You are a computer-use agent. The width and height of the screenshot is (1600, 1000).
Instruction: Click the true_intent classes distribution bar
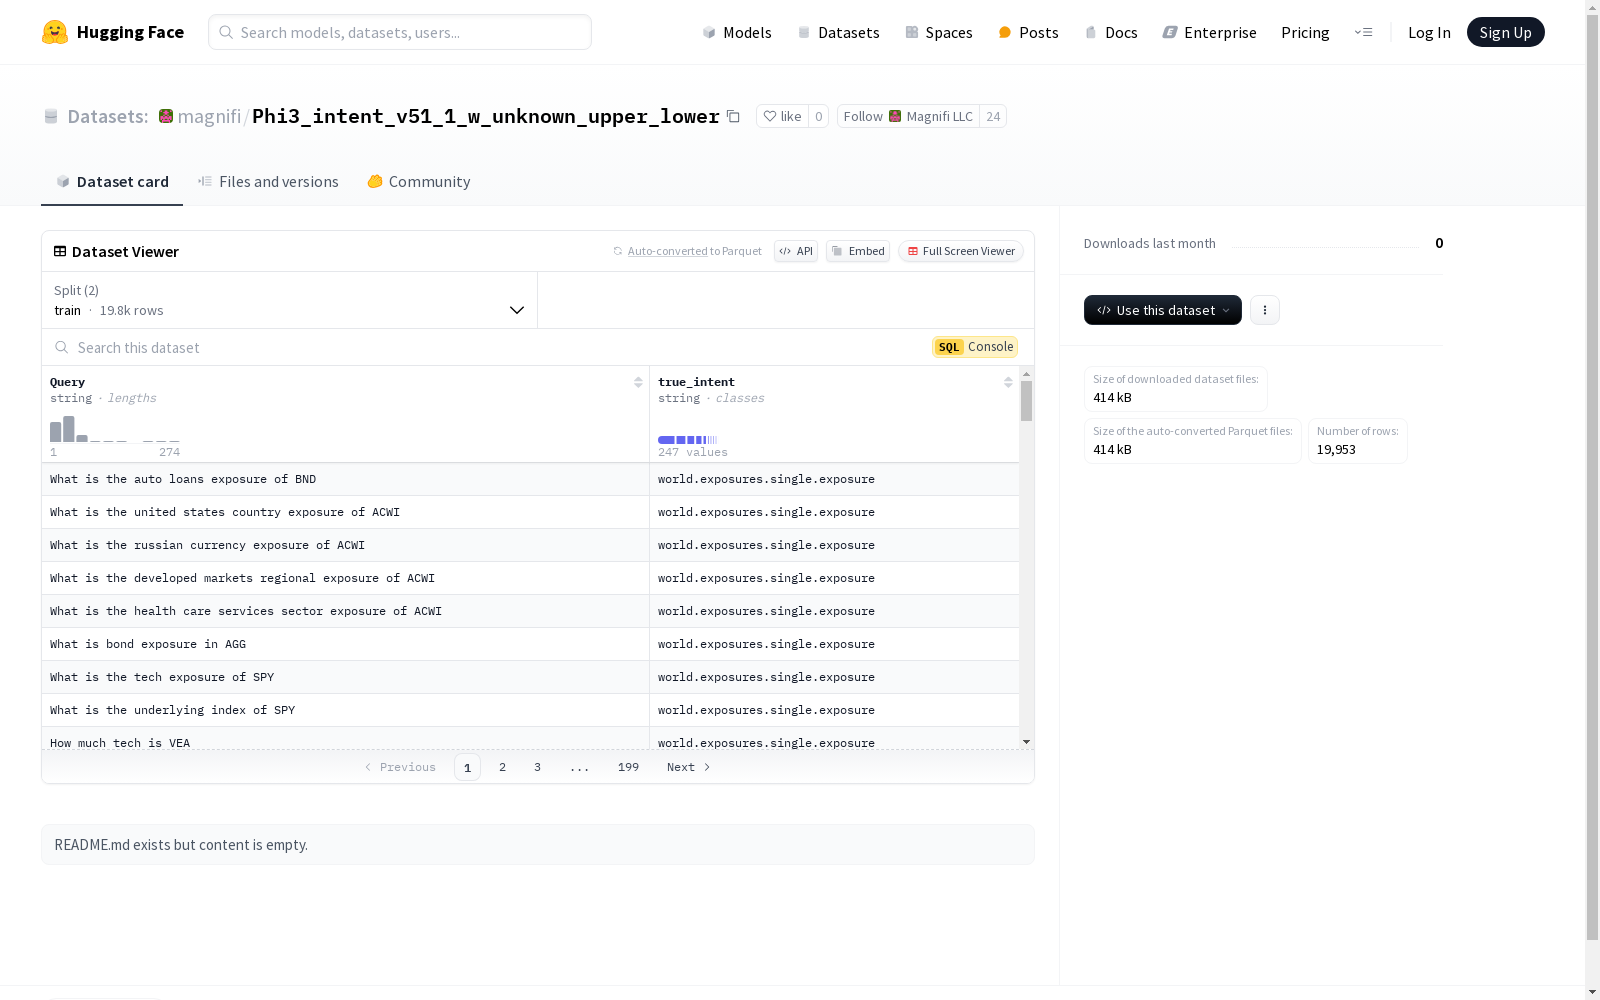688,440
